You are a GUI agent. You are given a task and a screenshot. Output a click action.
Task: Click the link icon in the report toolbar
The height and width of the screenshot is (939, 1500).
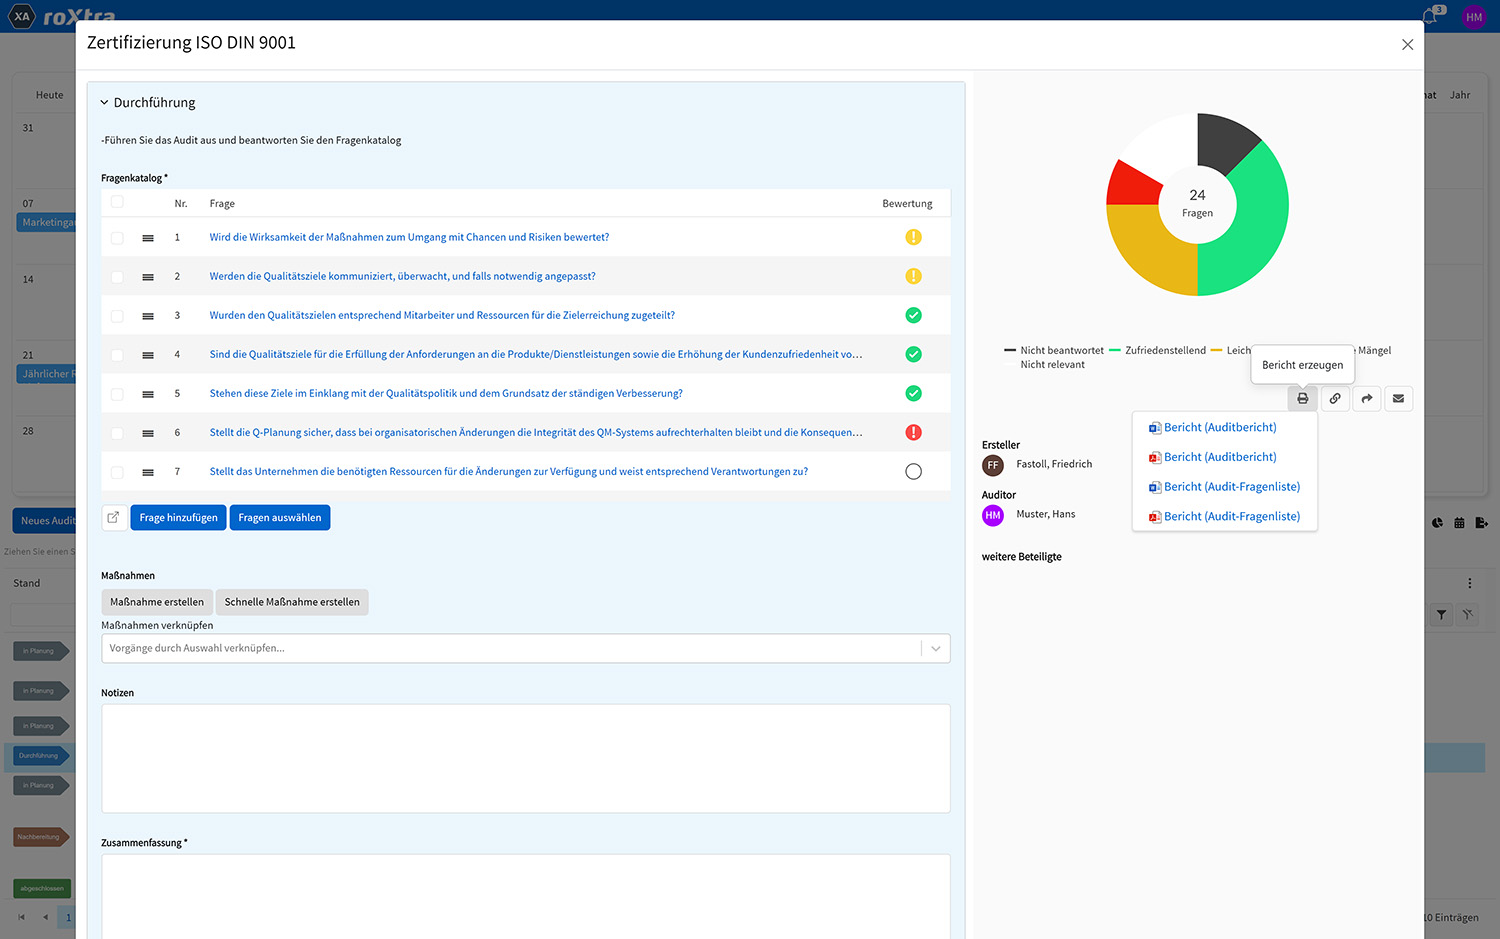[1334, 398]
